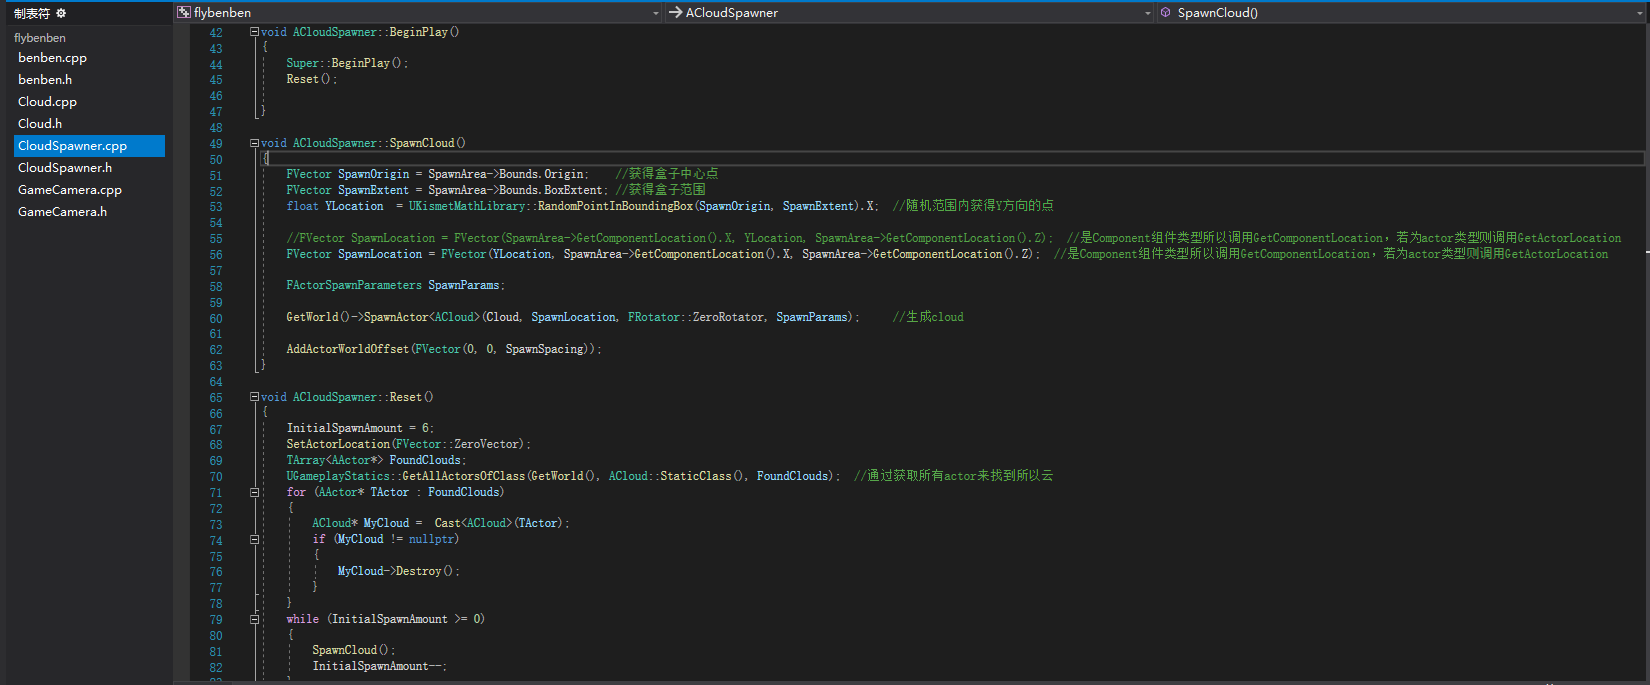Collapse the SpawnCloud function at line 49
Image resolution: width=1650 pixels, height=685 pixels.
click(254, 143)
